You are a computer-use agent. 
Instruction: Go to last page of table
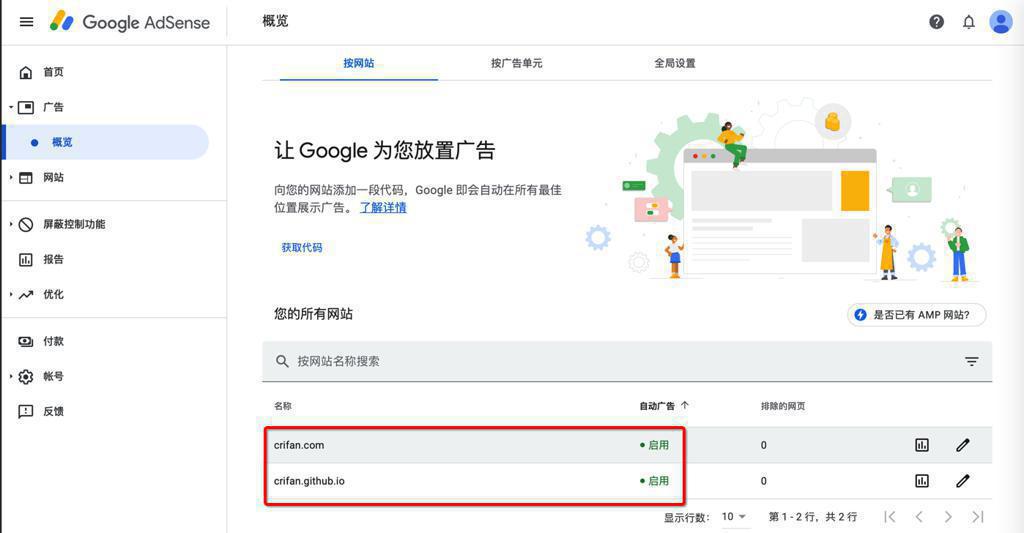[978, 517]
